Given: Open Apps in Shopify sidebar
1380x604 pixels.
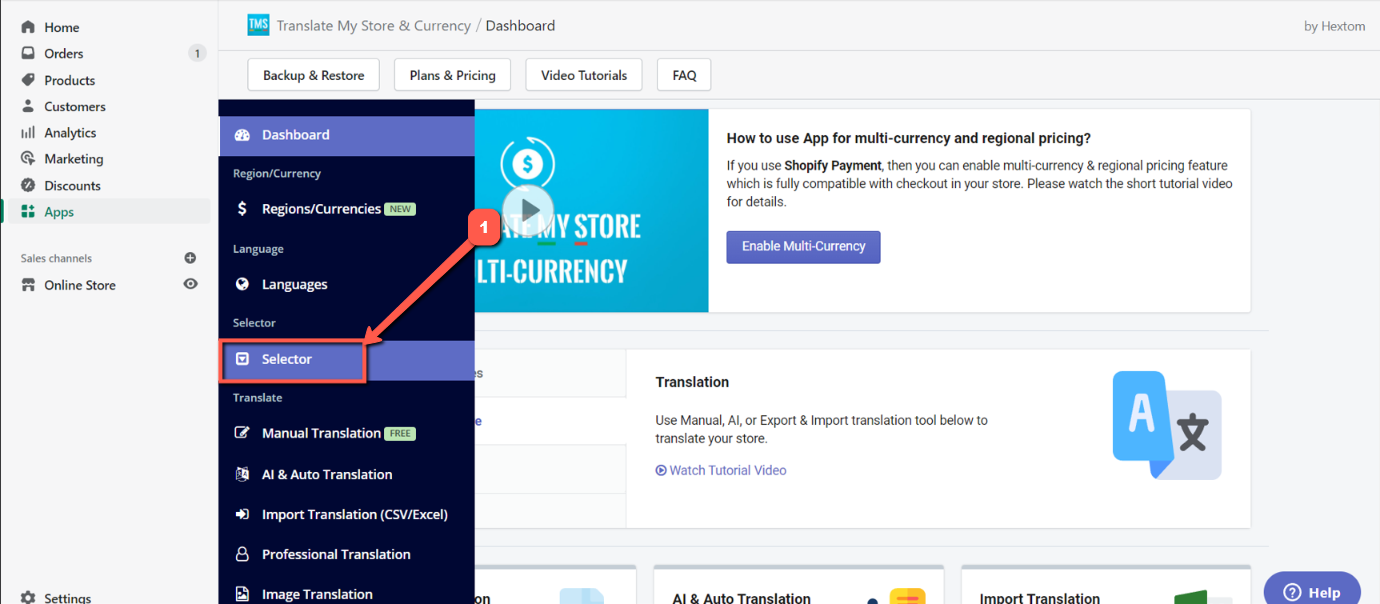Looking at the screenshot, I should pos(59,211).
